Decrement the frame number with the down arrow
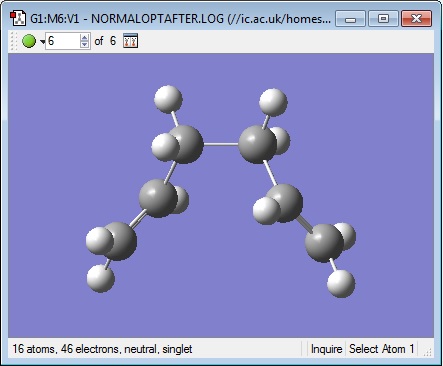This screenshot has height=366, width=443. (85, 45)
